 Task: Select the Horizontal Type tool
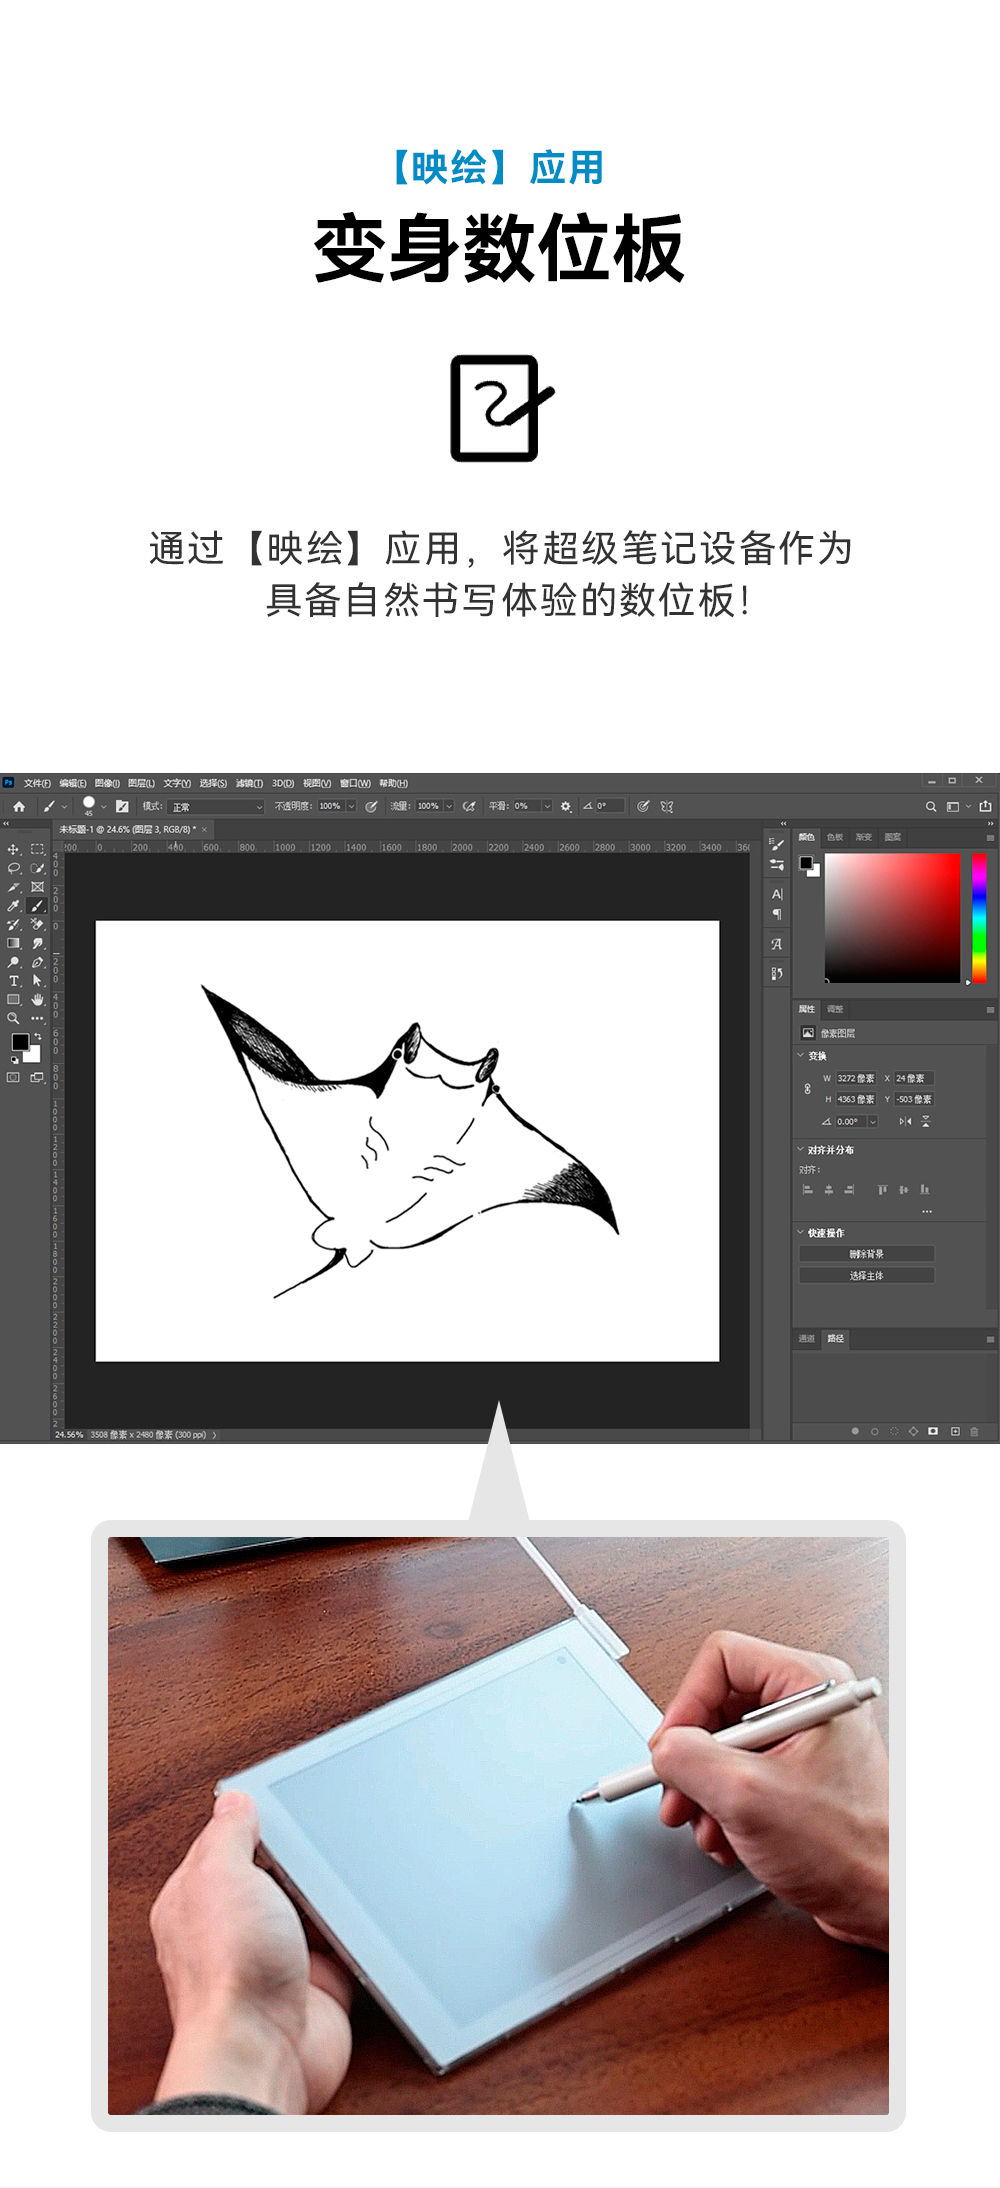(14, 981)
